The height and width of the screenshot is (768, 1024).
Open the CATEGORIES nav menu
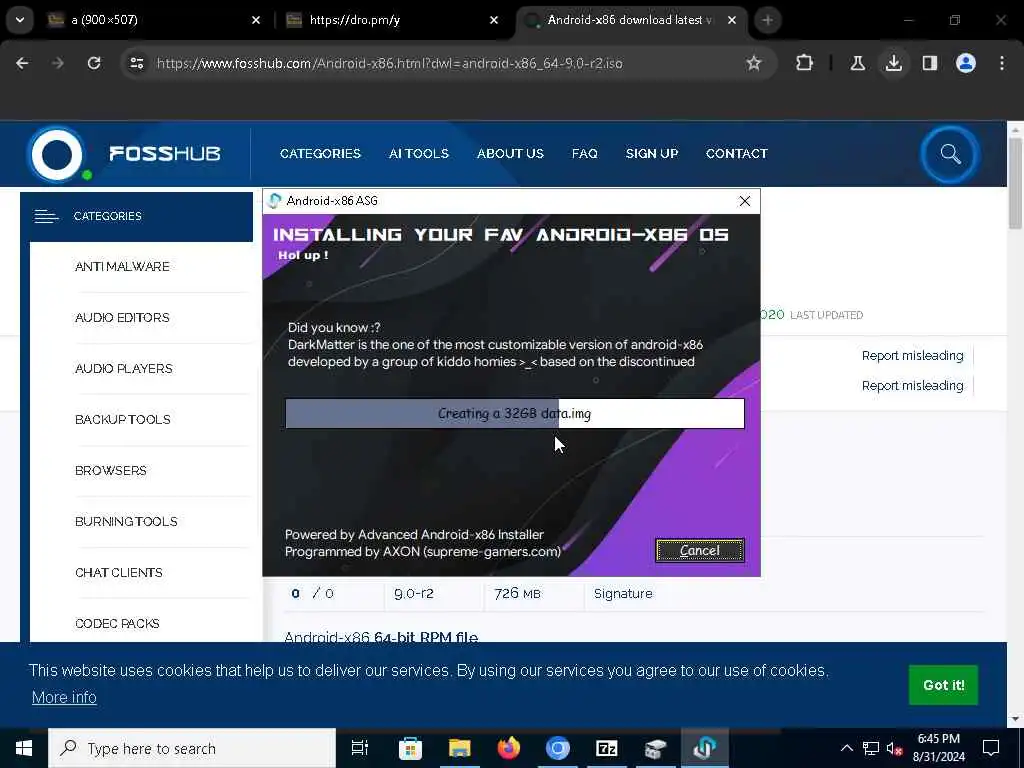pyautogui.click(x=320, y=153)
